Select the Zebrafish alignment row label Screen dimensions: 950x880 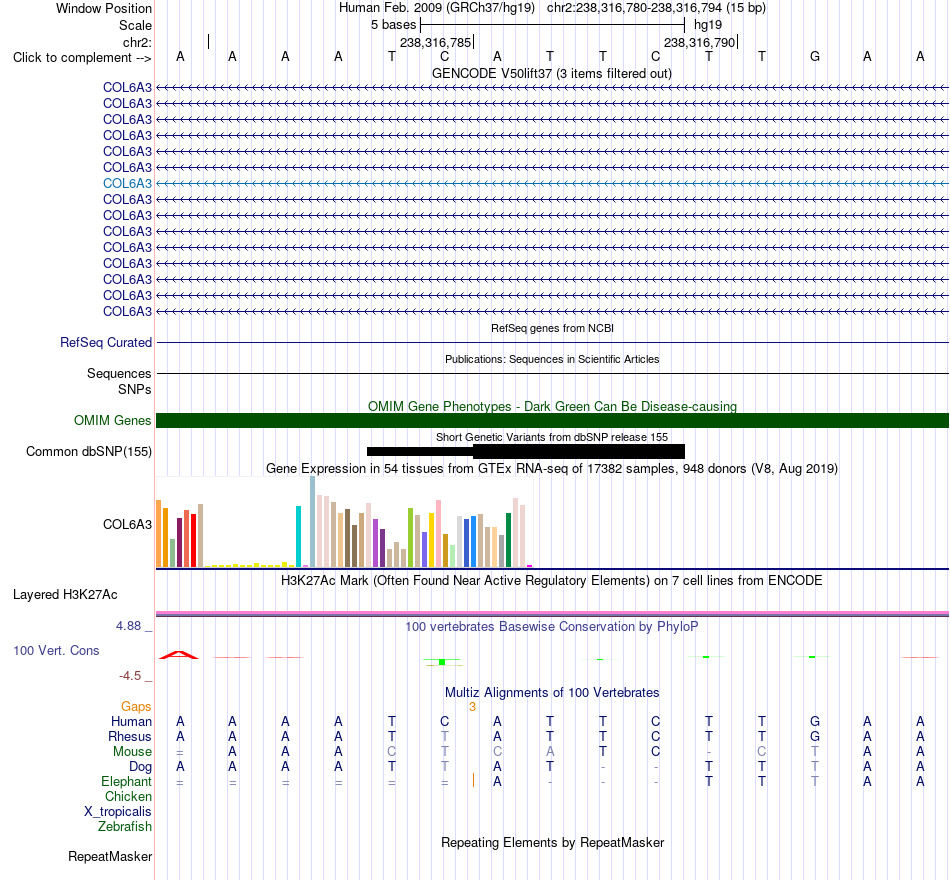pos(125,827)
